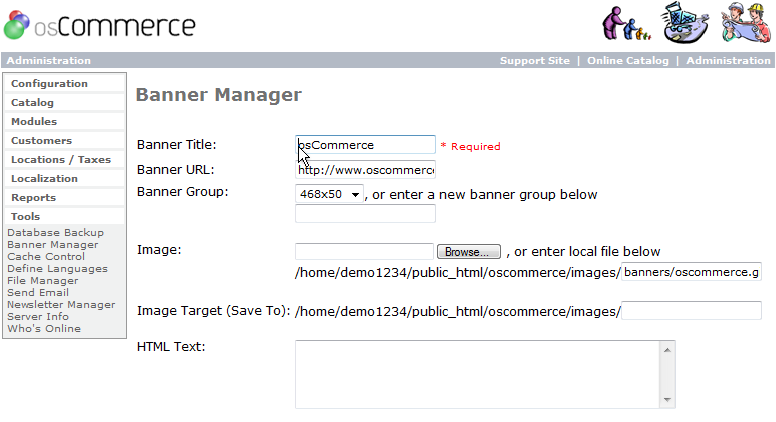Screen dimensions: 776x422
Task: Click the HTML Text scrollbar up arrow
Action: (x=667, y=350)
